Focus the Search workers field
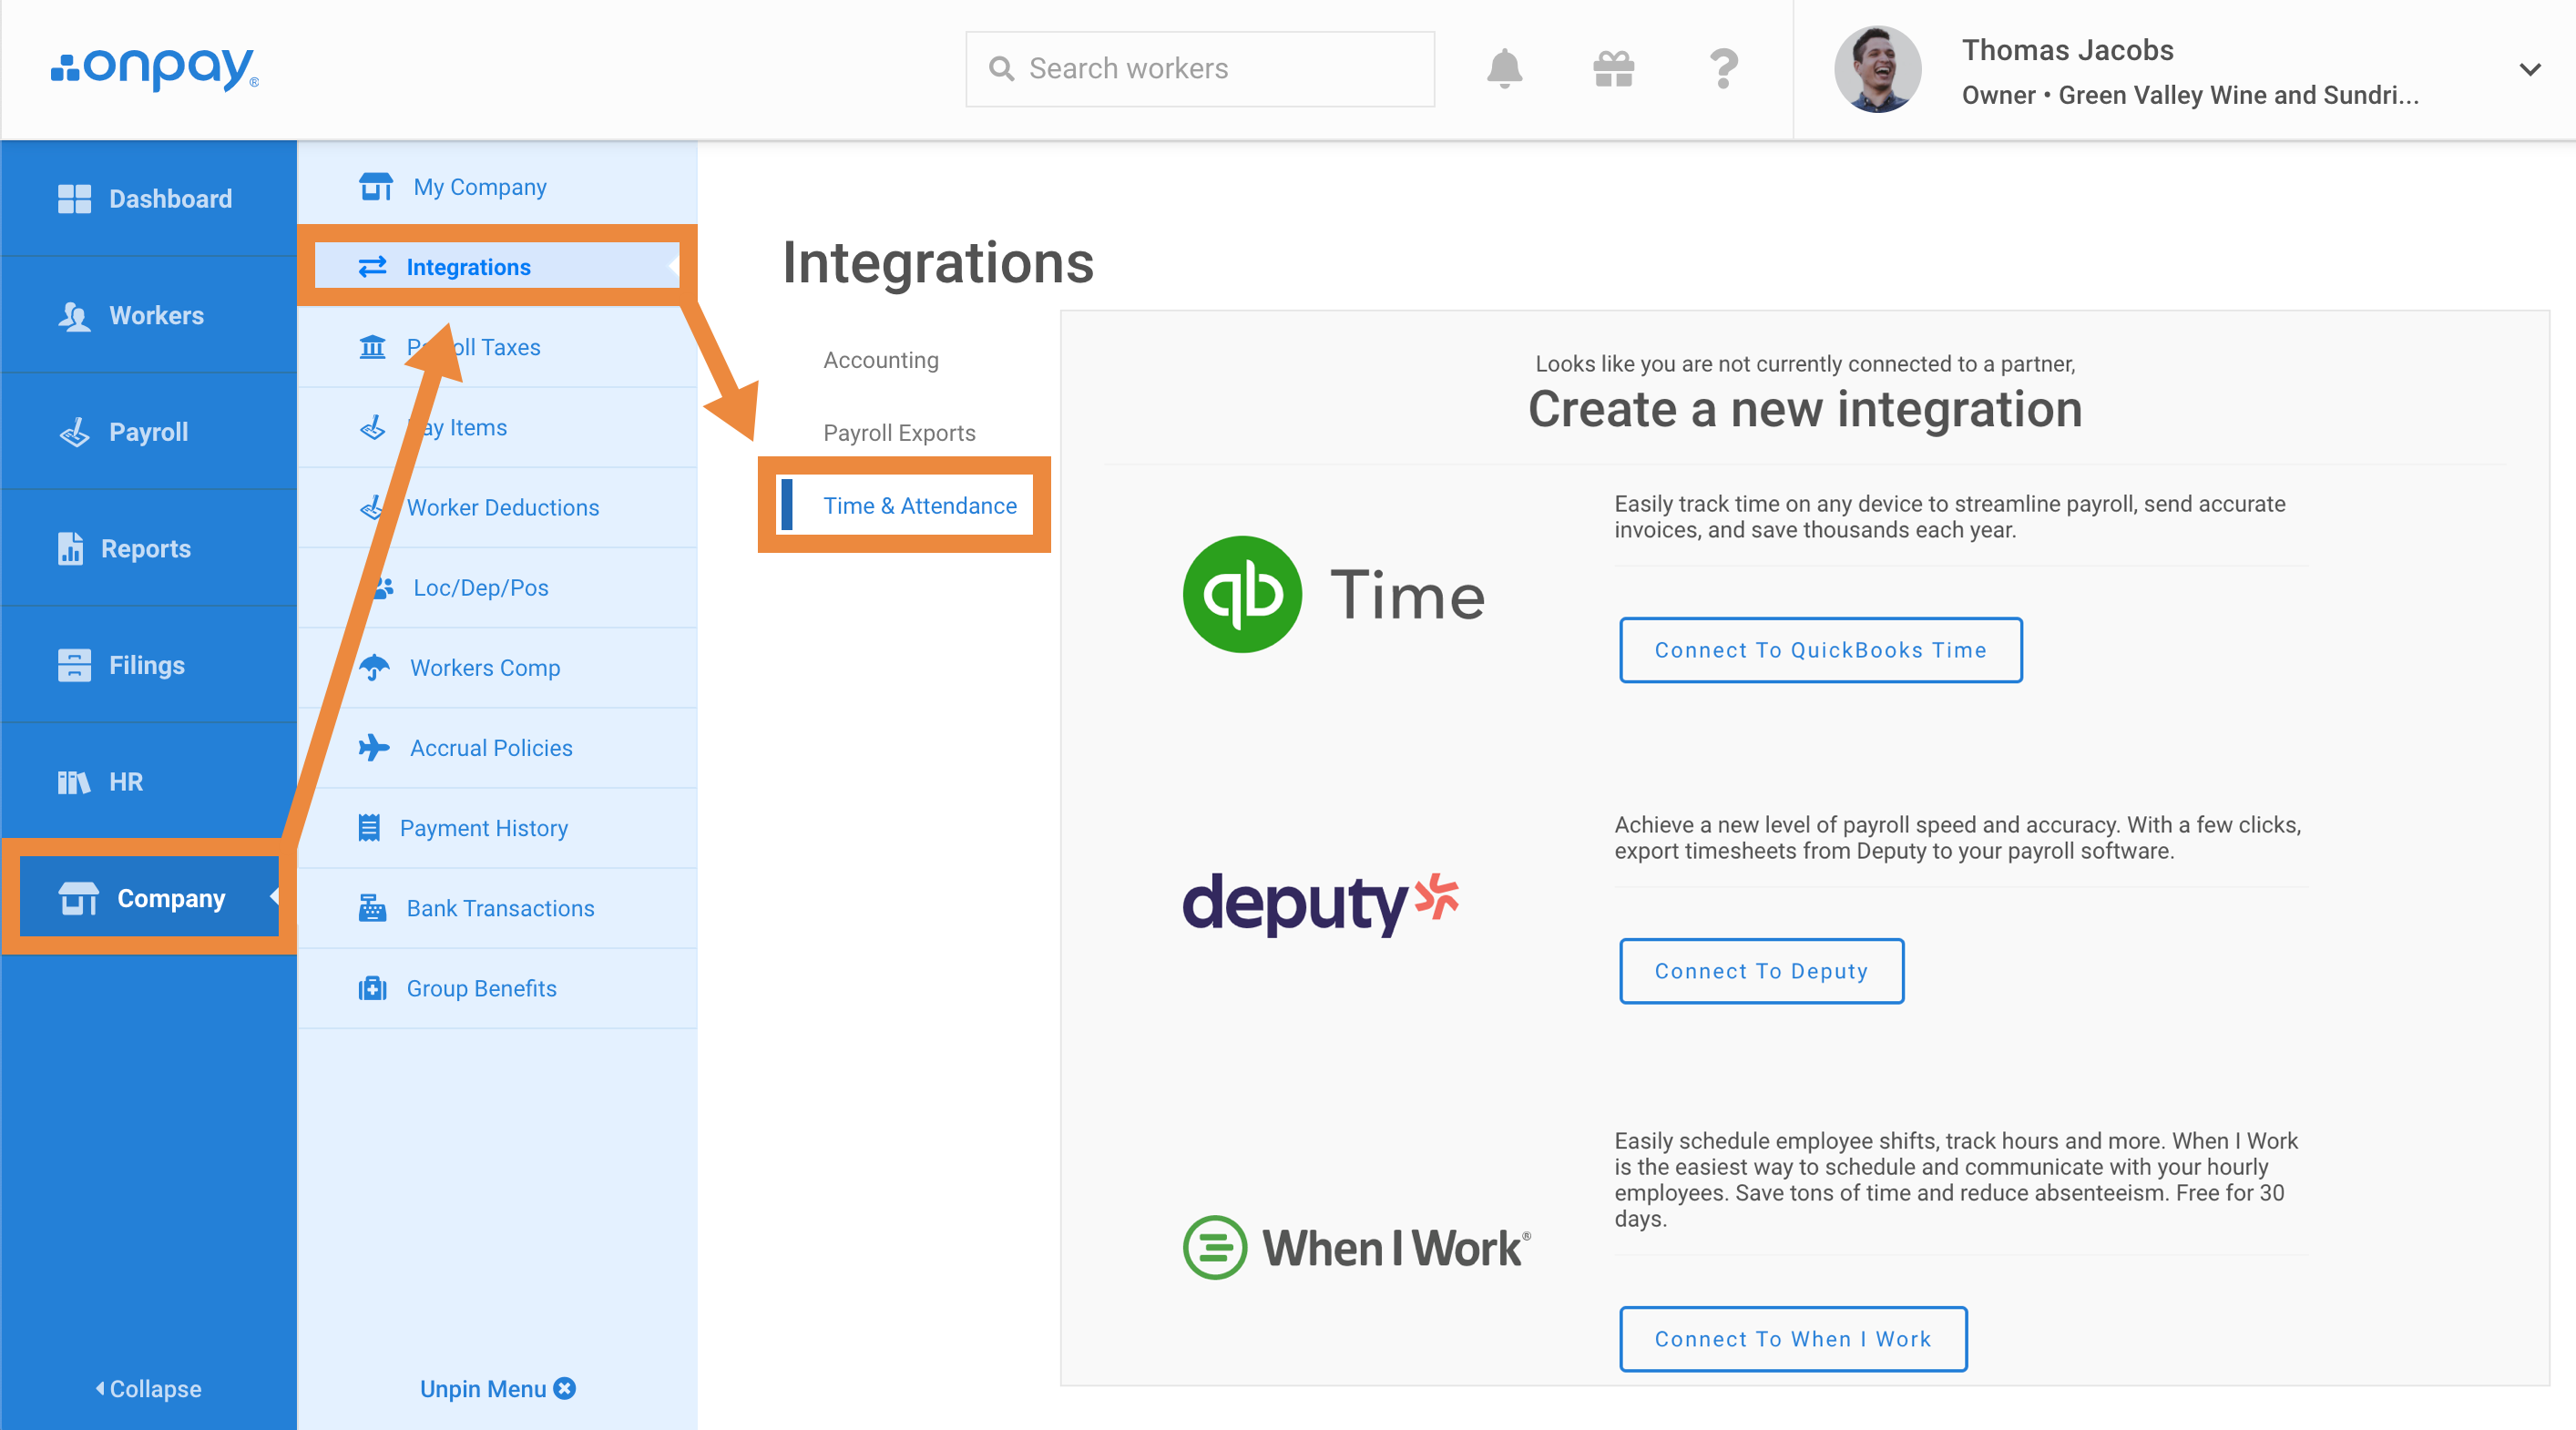 1200,69
